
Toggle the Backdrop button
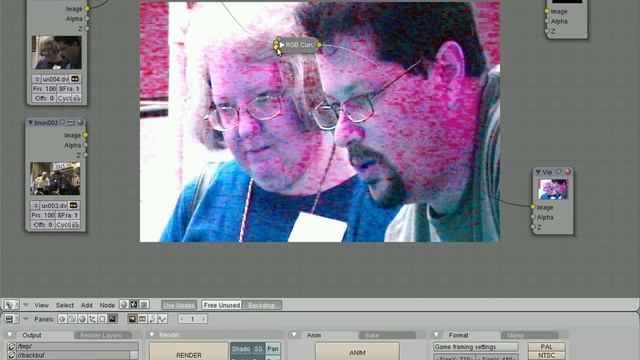click(262, 305)
